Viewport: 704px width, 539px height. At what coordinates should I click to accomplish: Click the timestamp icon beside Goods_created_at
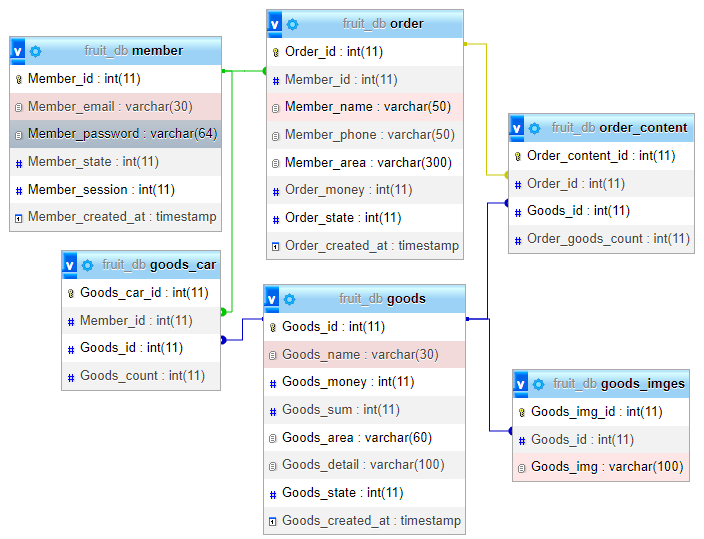[273, 521]
